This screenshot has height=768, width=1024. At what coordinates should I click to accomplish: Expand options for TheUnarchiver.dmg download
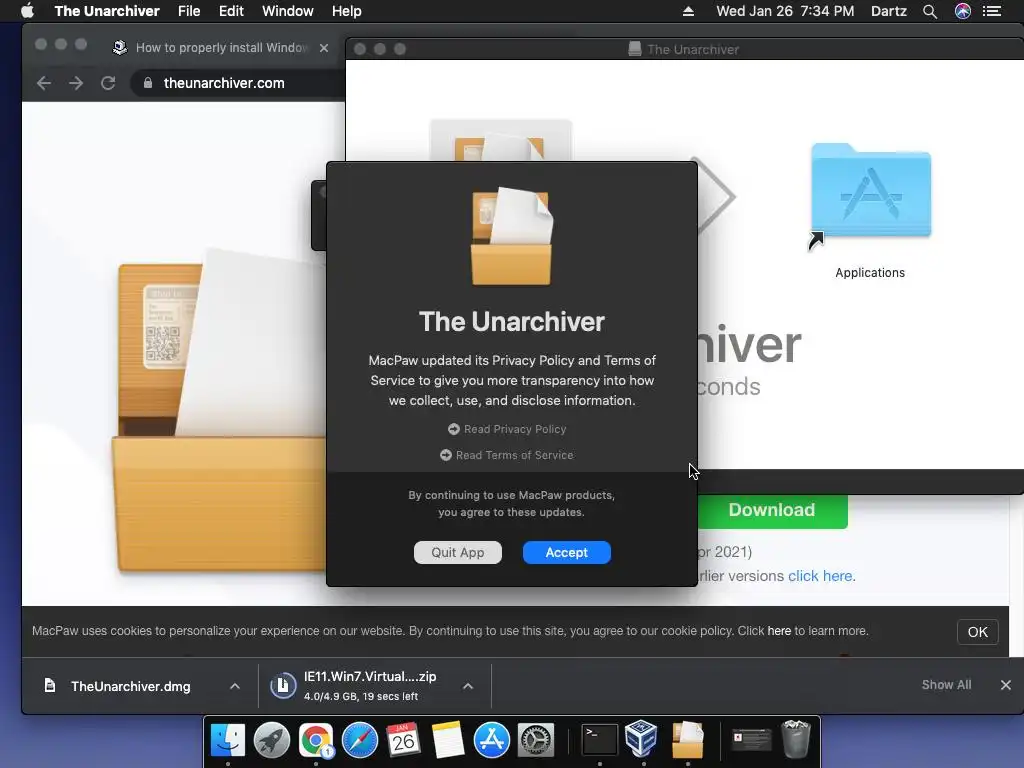pos(235,686)
